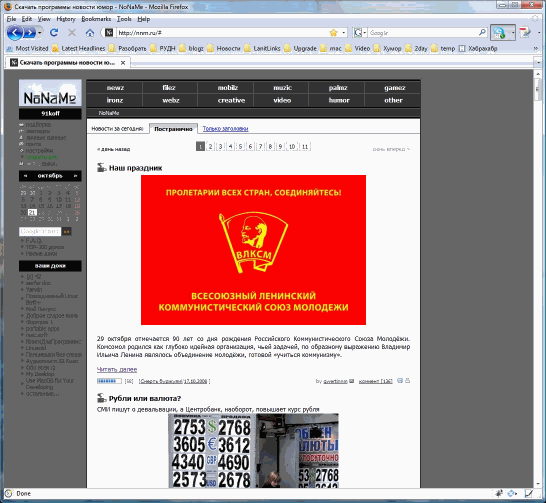
Task: Click the search magnifier icon
Action: 482,32
